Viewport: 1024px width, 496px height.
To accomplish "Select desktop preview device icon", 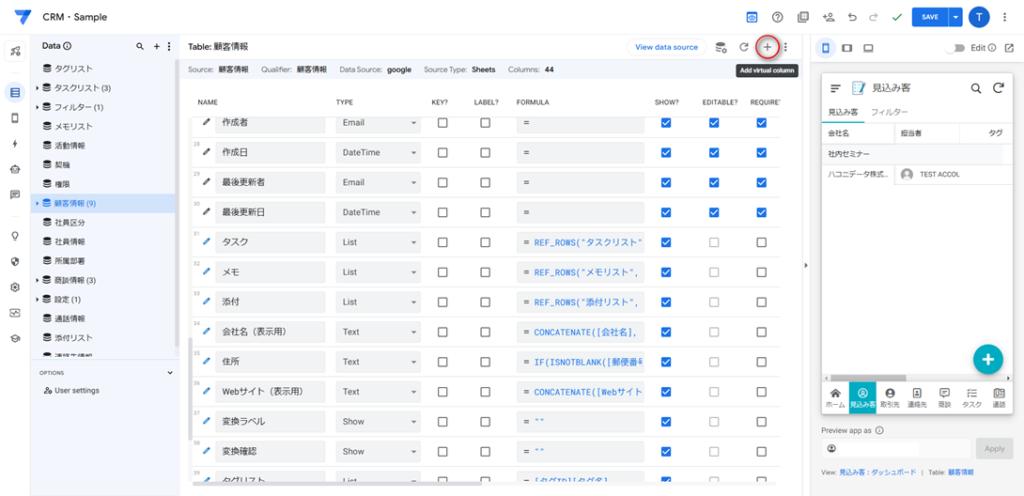I will tap(869, 48).
